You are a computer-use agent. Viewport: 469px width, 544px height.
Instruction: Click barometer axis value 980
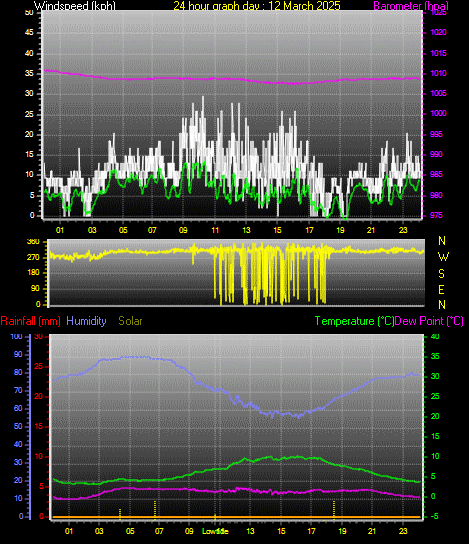436,195
